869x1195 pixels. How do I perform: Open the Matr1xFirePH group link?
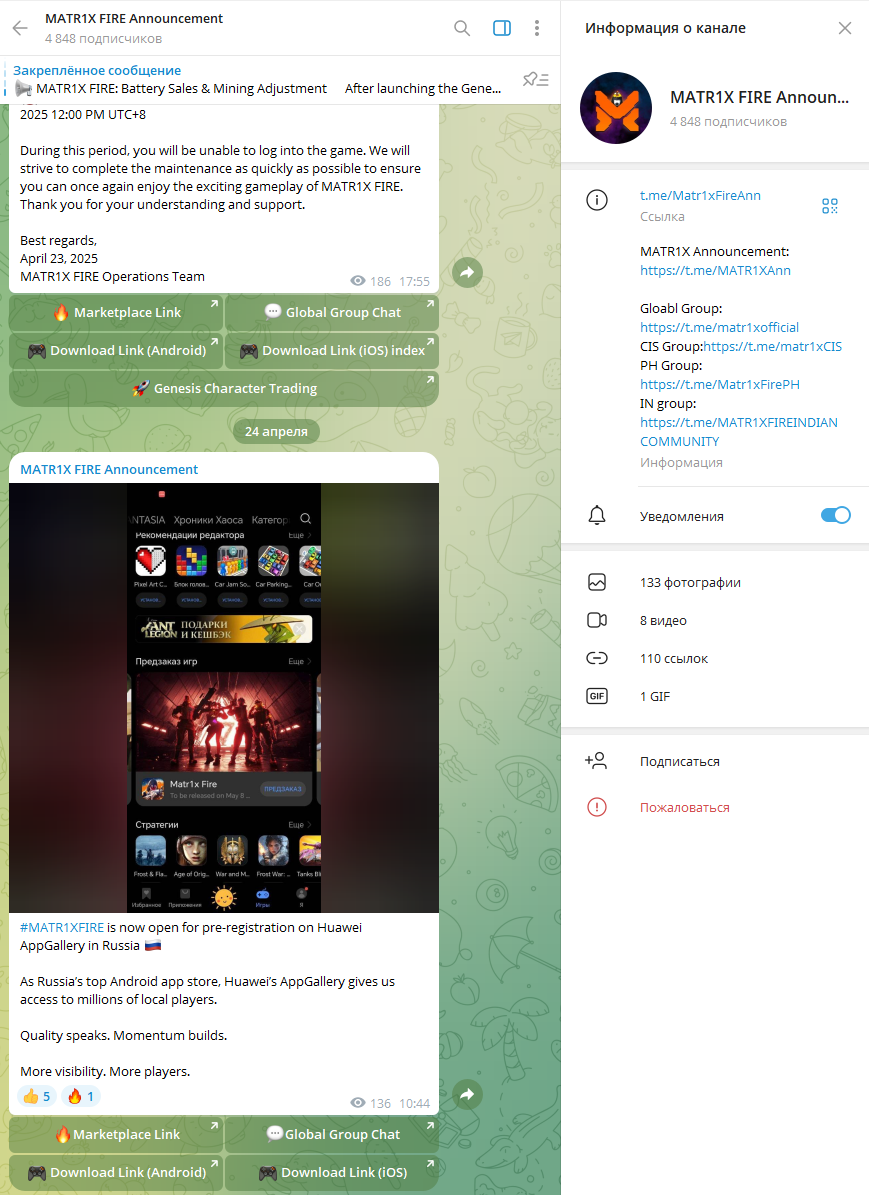pos(720,385)
